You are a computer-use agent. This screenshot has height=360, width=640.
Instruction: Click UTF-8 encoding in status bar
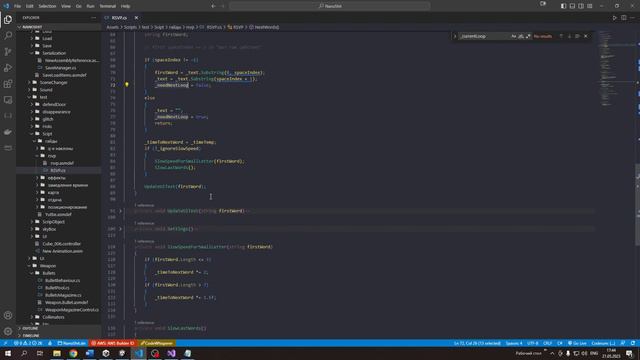[x=533, y=343]
